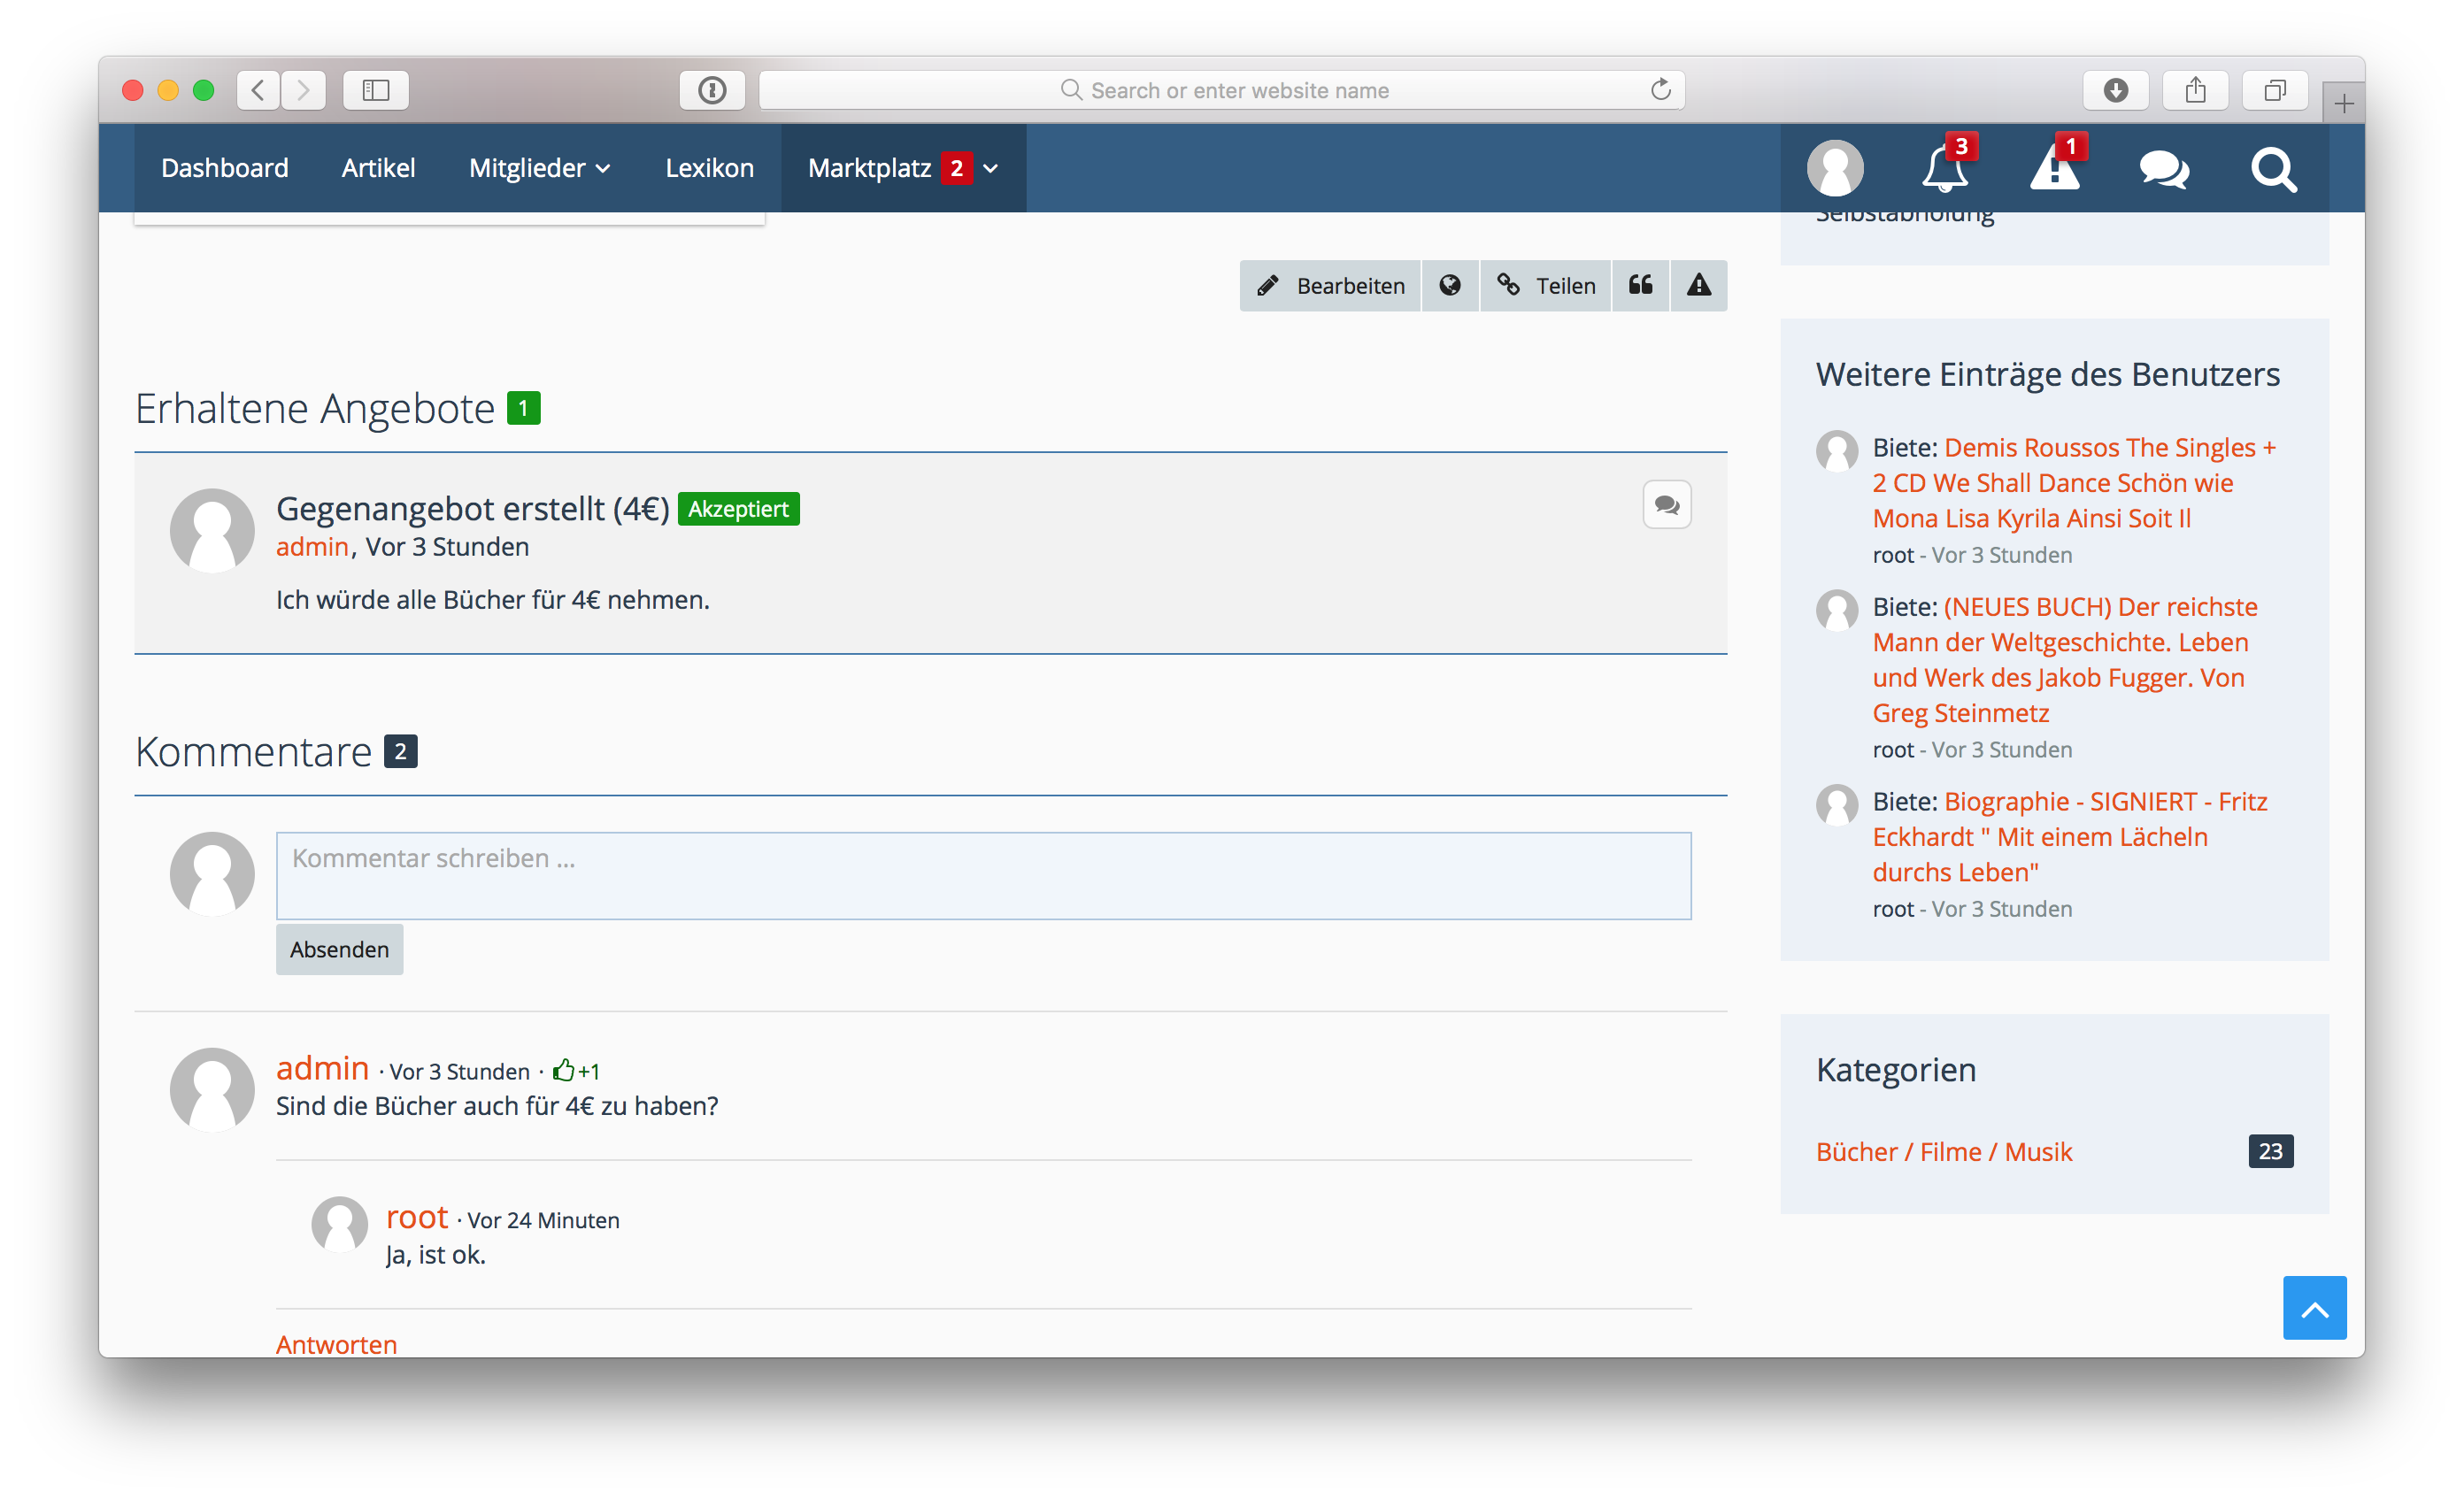Expand the Marktplatz dropdown arrow

tap(991, 168)
